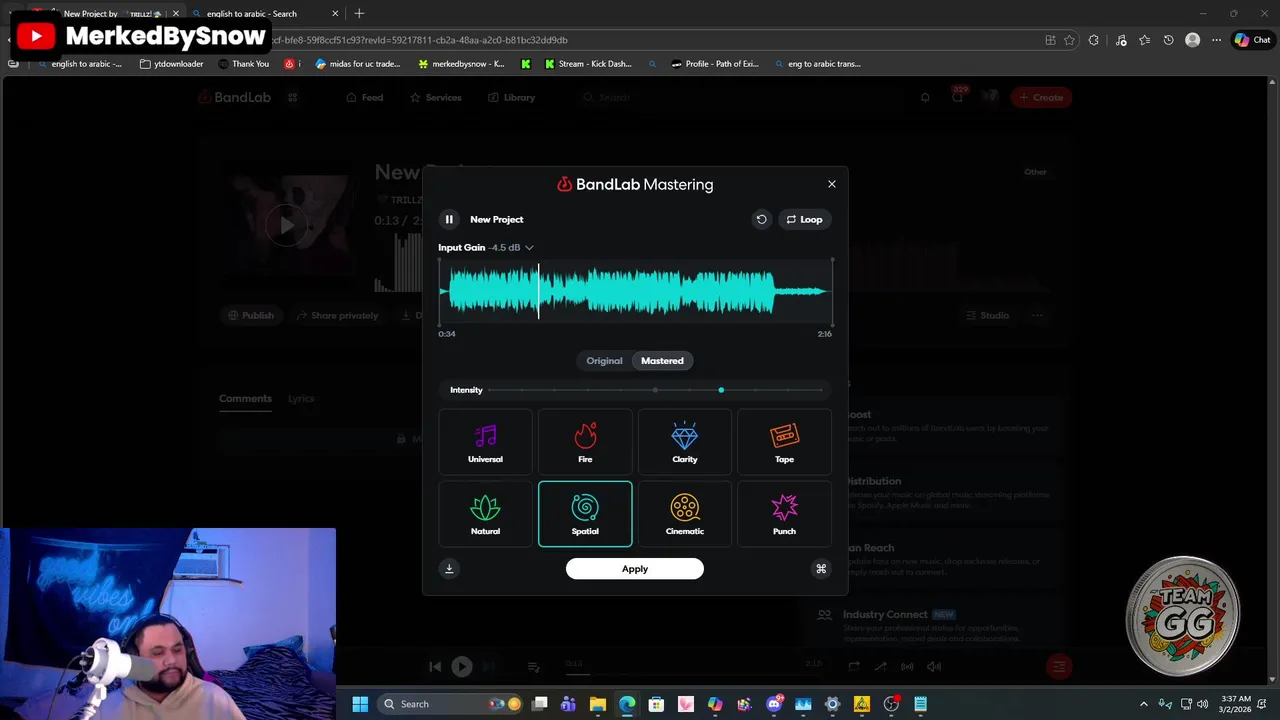Open the 'Stream - Kick Dash...' bookmark
The image size is (1280, 720).
[588, 64]
